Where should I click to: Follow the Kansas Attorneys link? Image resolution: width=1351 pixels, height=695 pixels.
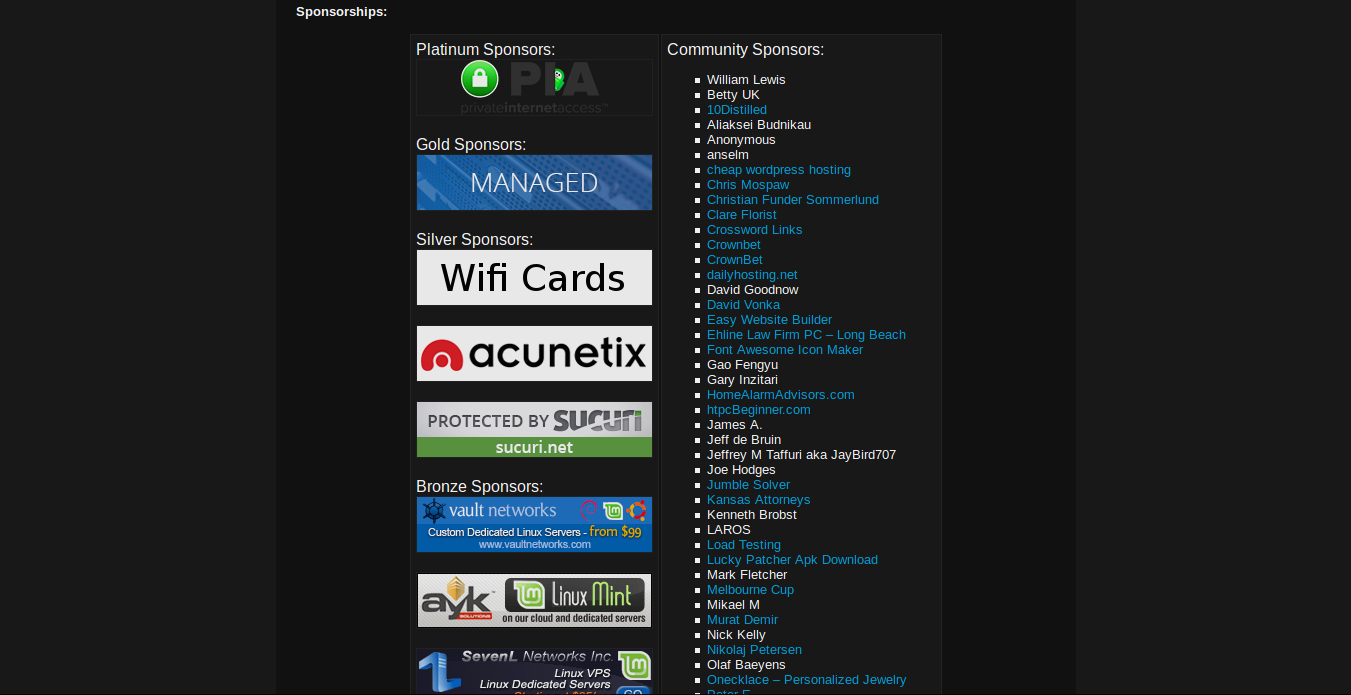(759, 500)
